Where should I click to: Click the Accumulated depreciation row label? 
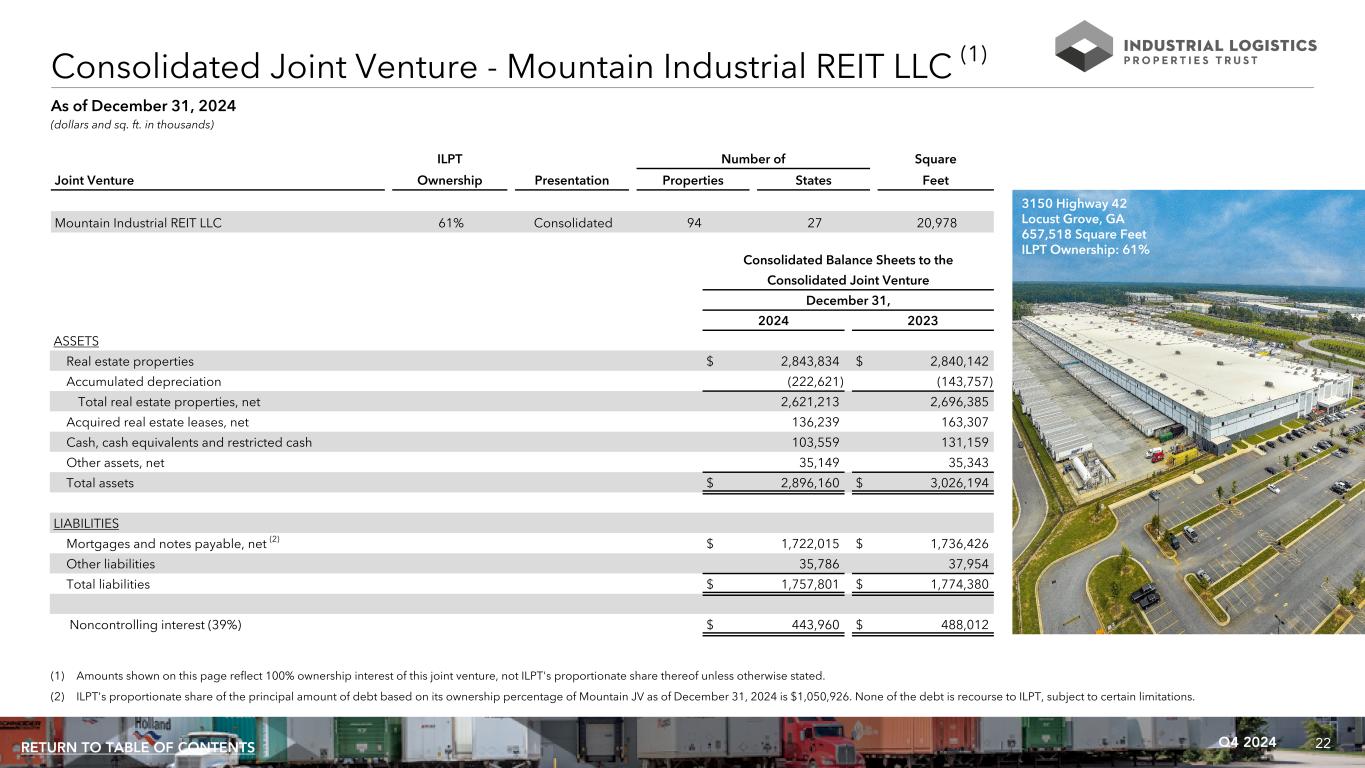(x=143, y=381)
